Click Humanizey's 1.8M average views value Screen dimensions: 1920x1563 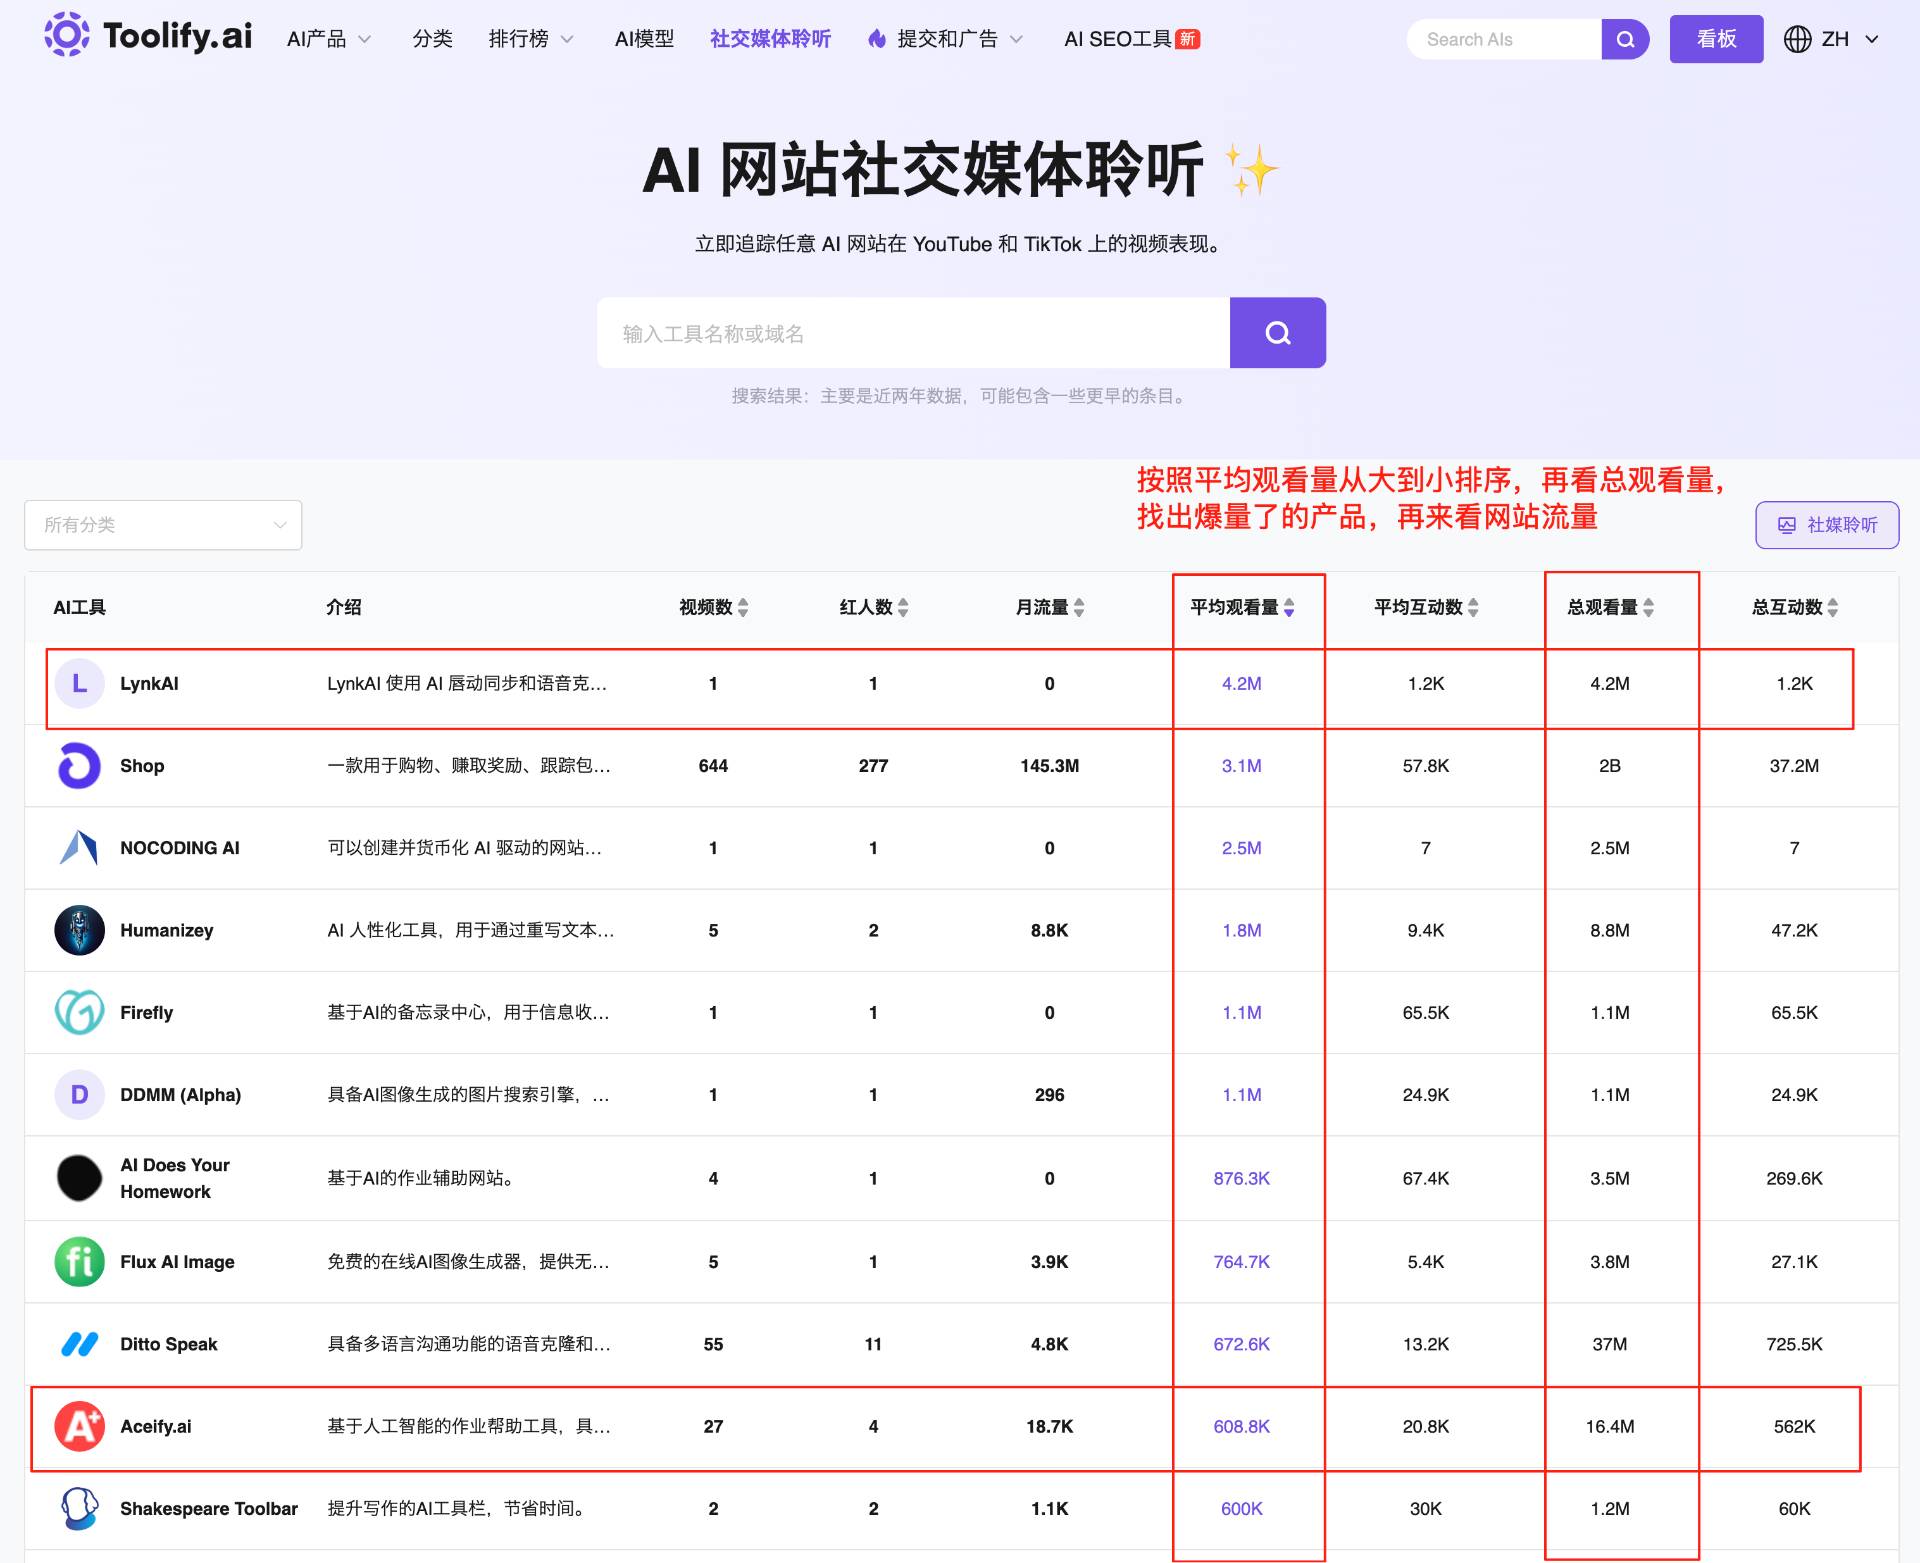pyautogui.click(x=1242, y=930)
